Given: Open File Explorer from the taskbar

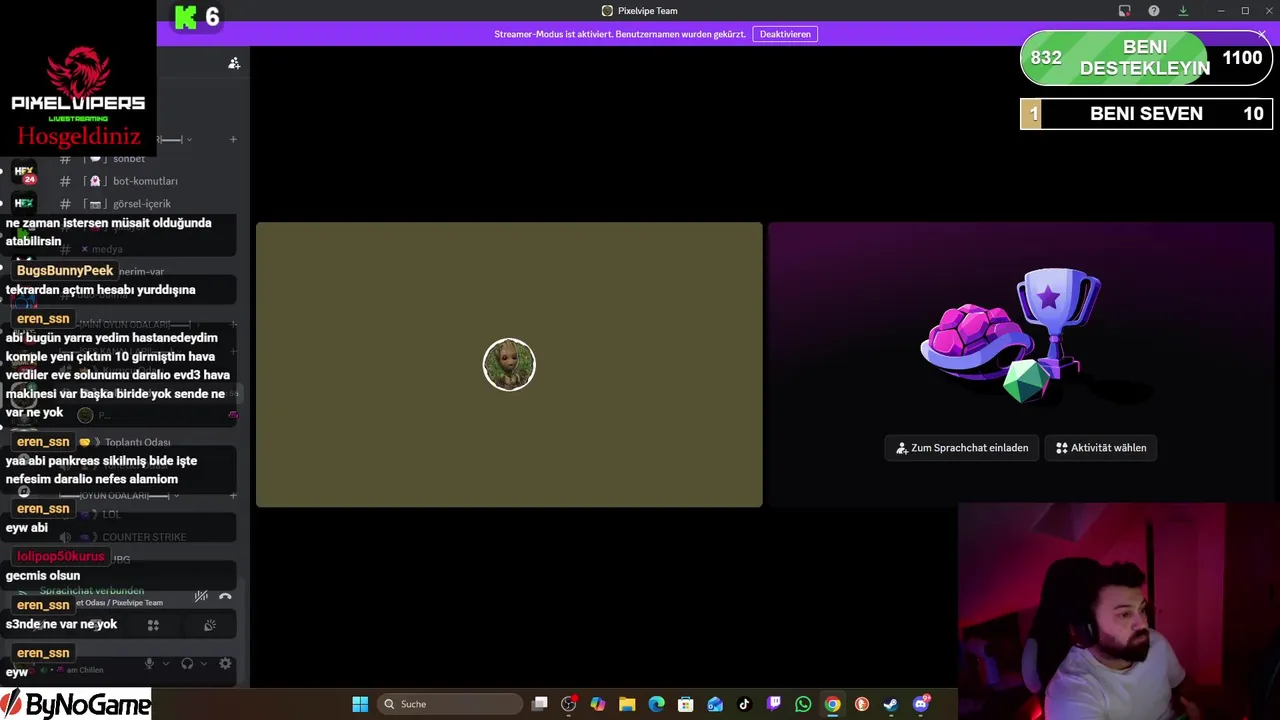Looking at the screenshot, I should (627, 704).
